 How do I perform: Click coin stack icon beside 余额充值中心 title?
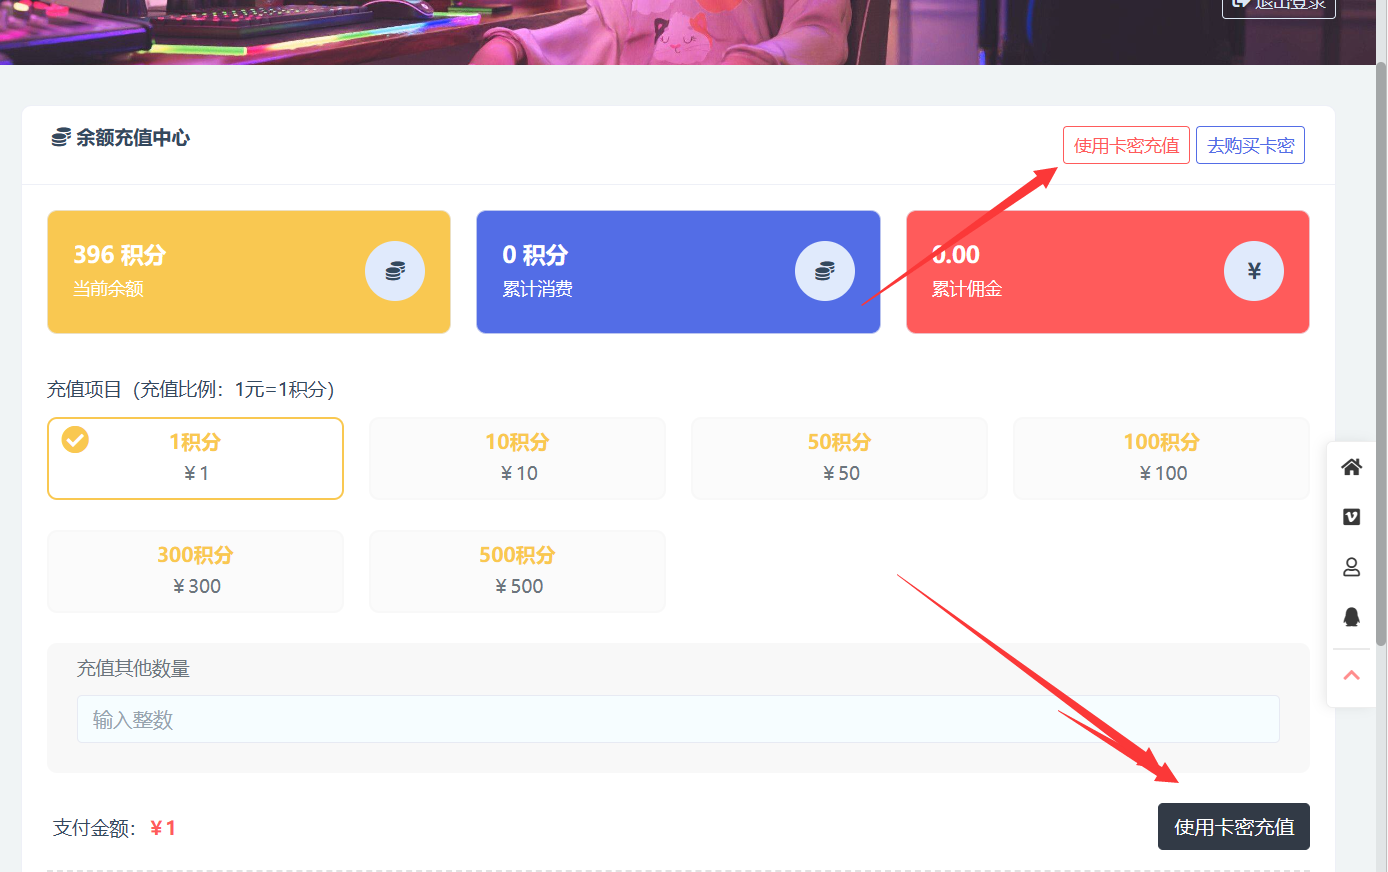coord(61,138)
